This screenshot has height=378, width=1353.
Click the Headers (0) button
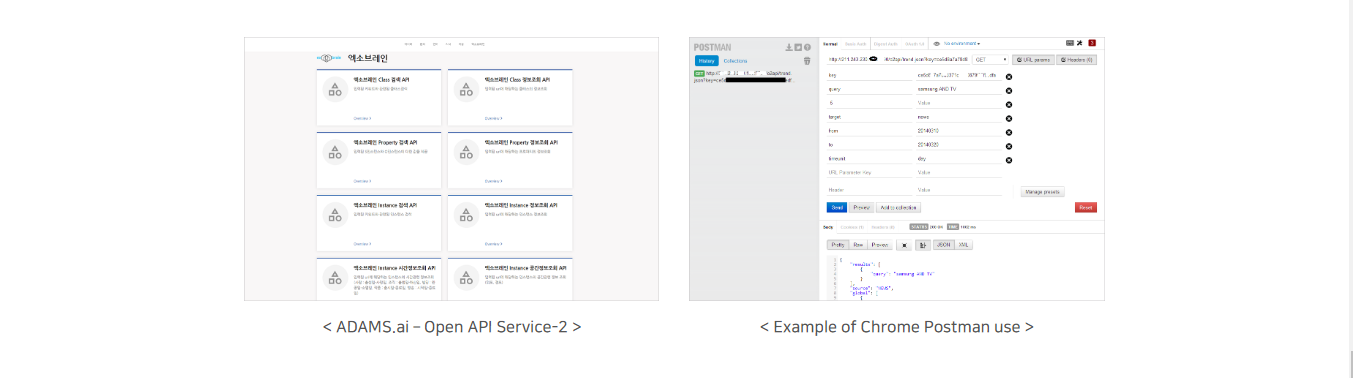click(x=1076, y=60)
